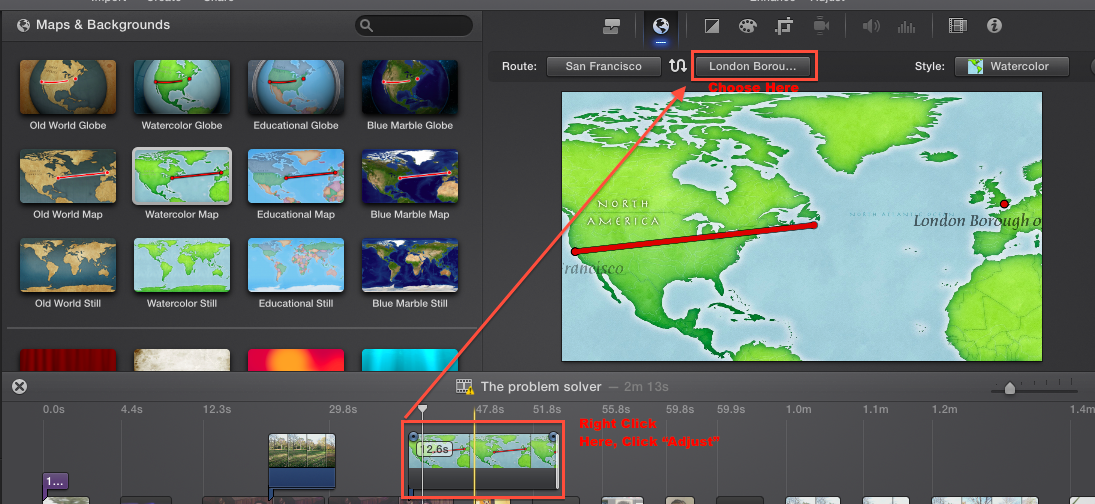
Task: Select the Blue Marble Still map
Action: click(x=410, y=265)
